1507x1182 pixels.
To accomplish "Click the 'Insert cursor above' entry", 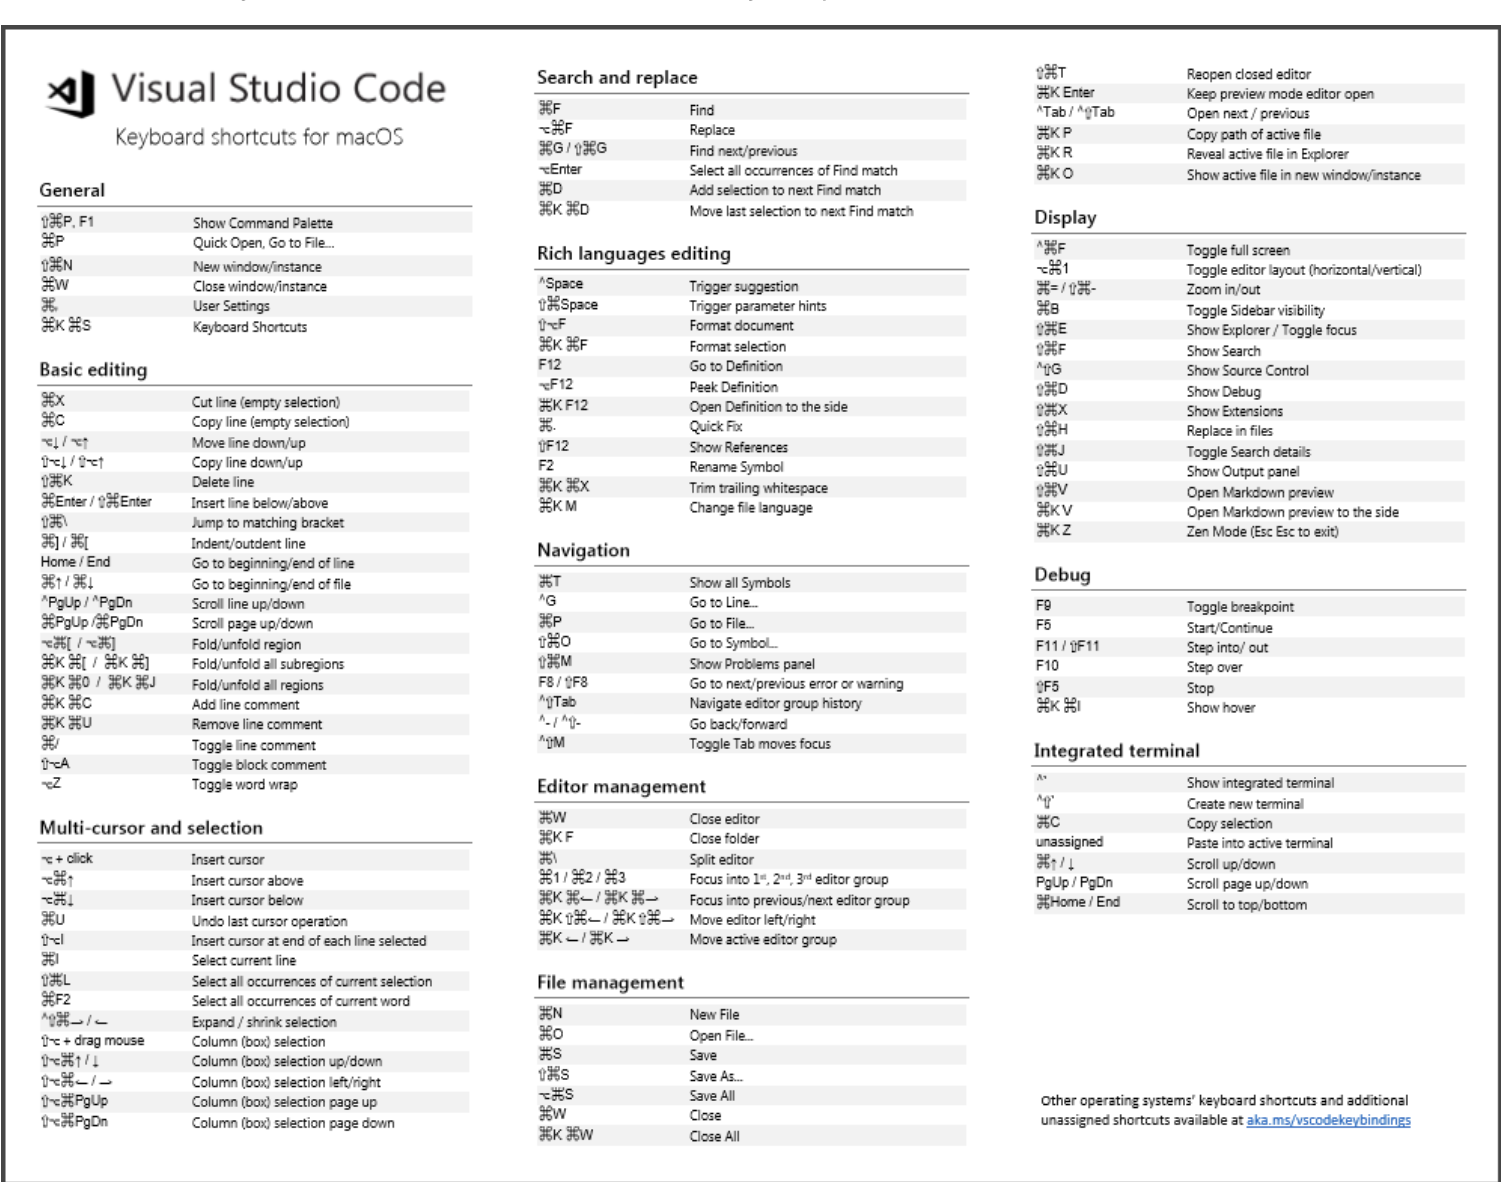I will point(247,881).
